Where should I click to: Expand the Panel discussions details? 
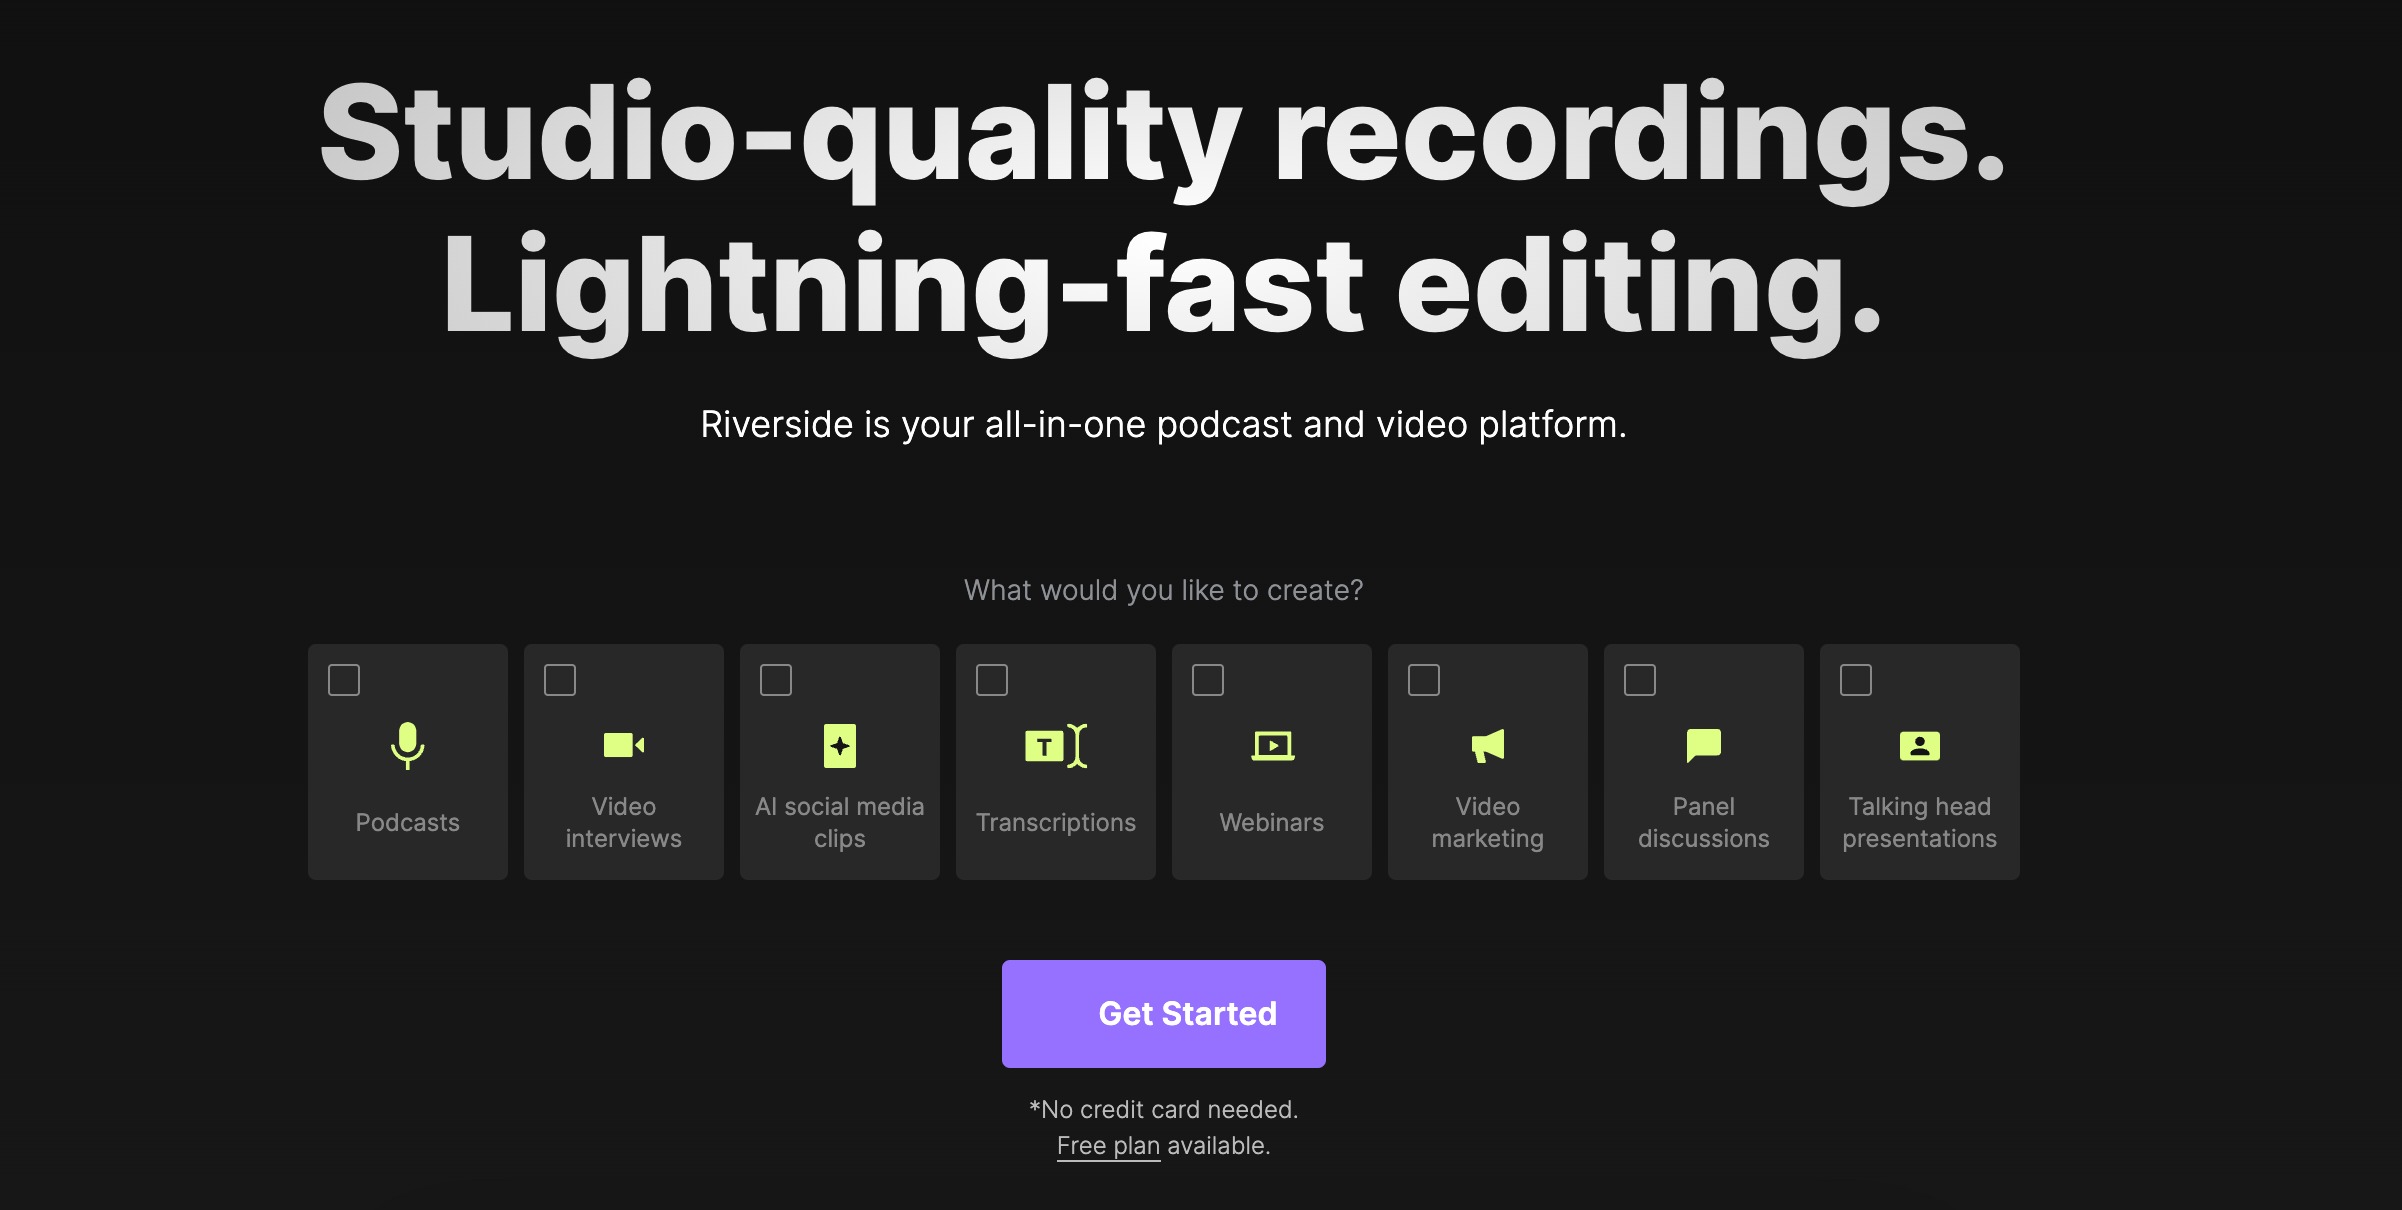(x=1703, y=761)
